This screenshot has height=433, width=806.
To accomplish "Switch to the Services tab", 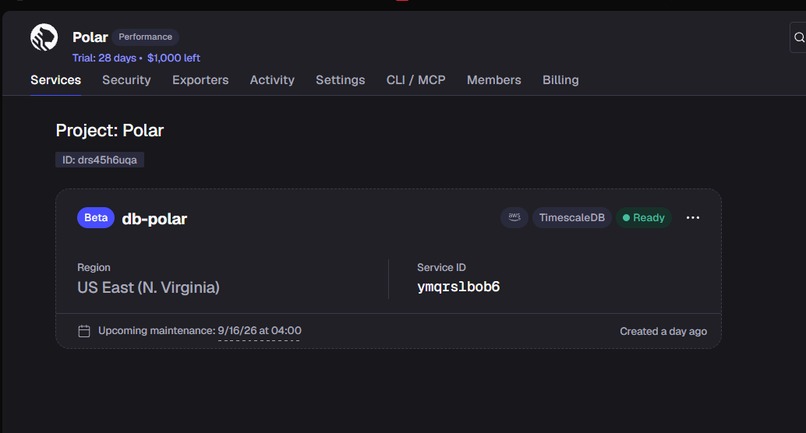I will point(56,80).
